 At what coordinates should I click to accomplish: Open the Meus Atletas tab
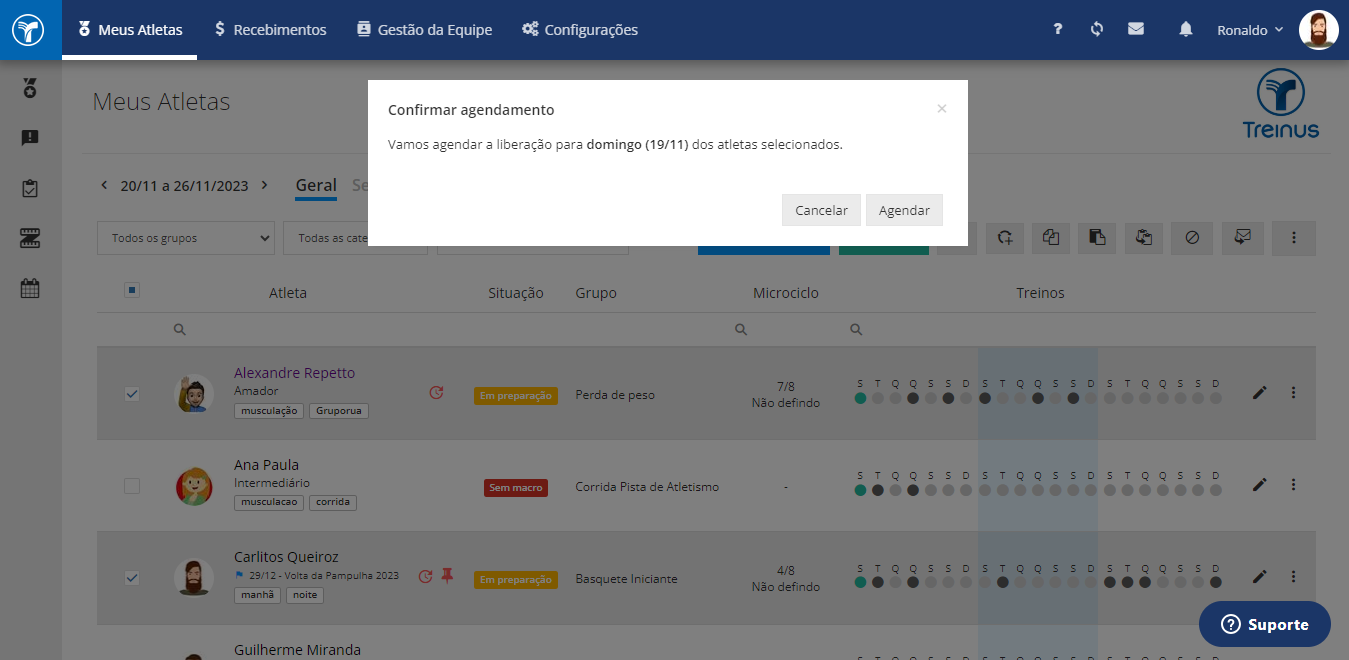[x=130, y=30]
